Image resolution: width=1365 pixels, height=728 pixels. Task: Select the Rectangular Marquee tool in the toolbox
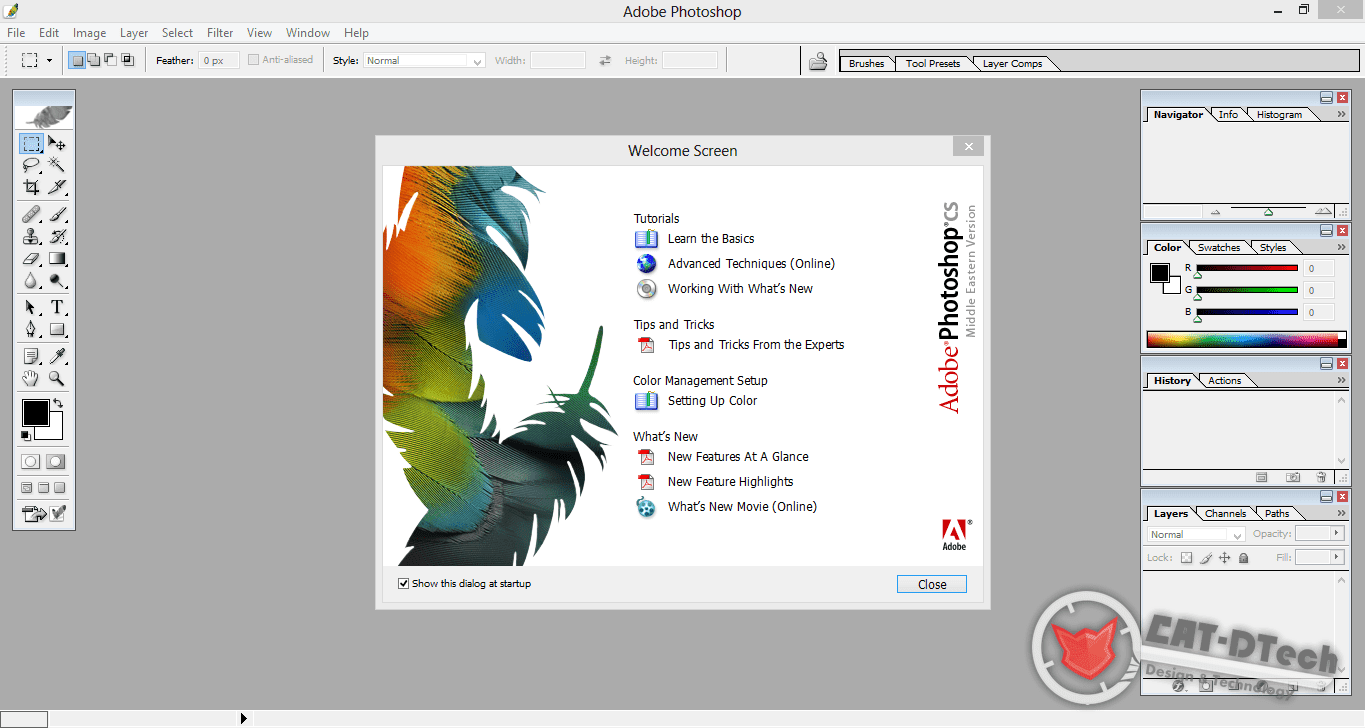[31, 143]
